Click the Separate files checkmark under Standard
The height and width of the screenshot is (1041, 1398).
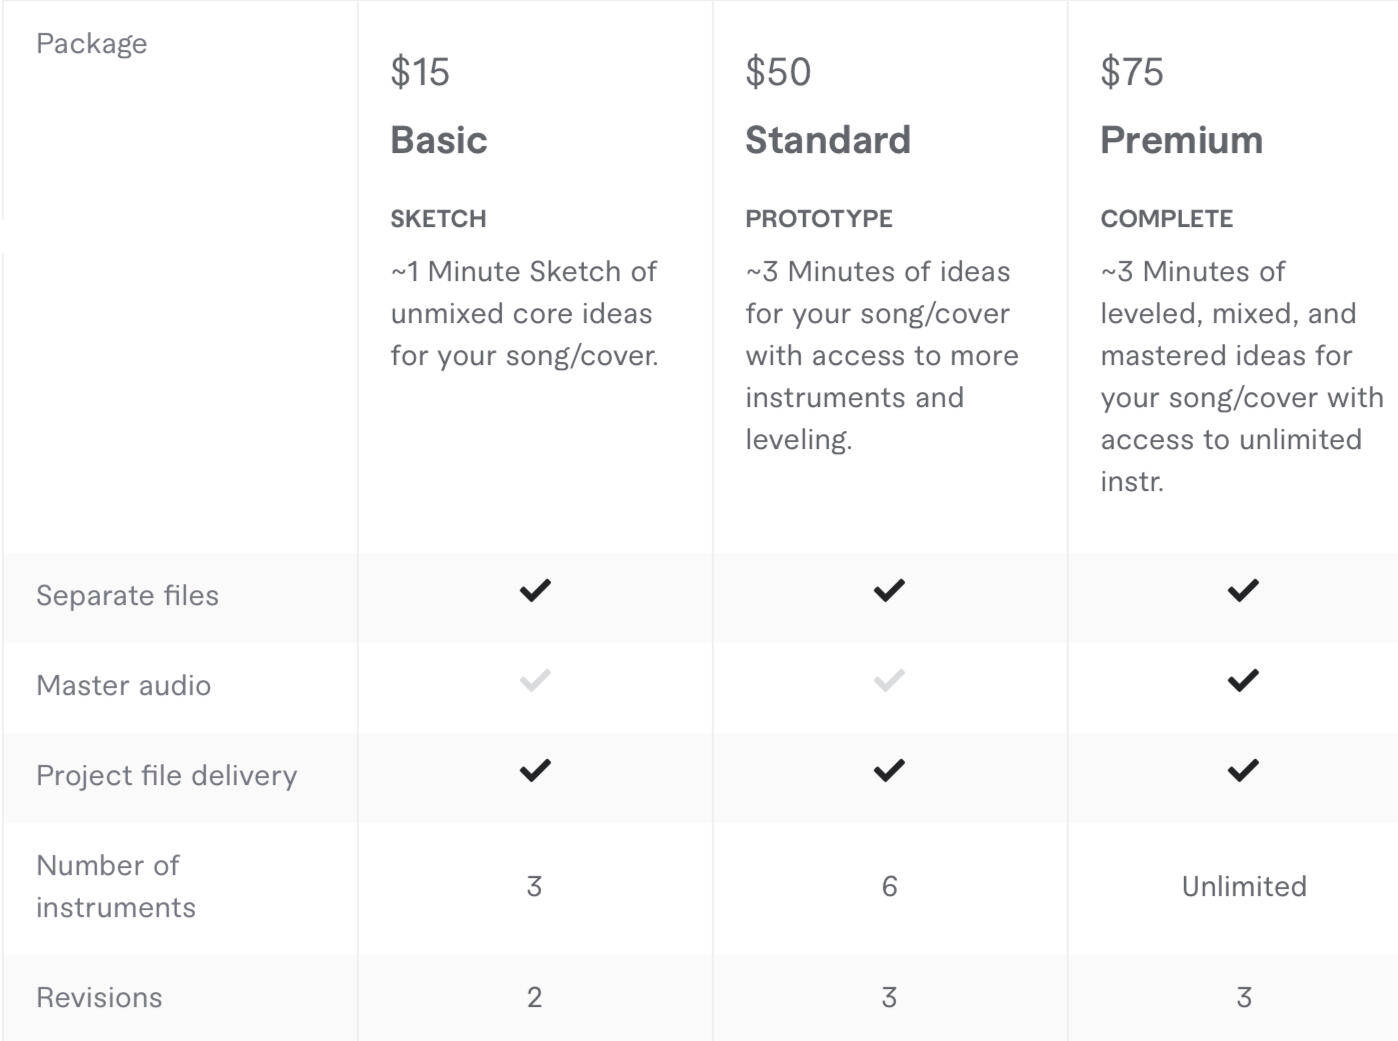889,590
